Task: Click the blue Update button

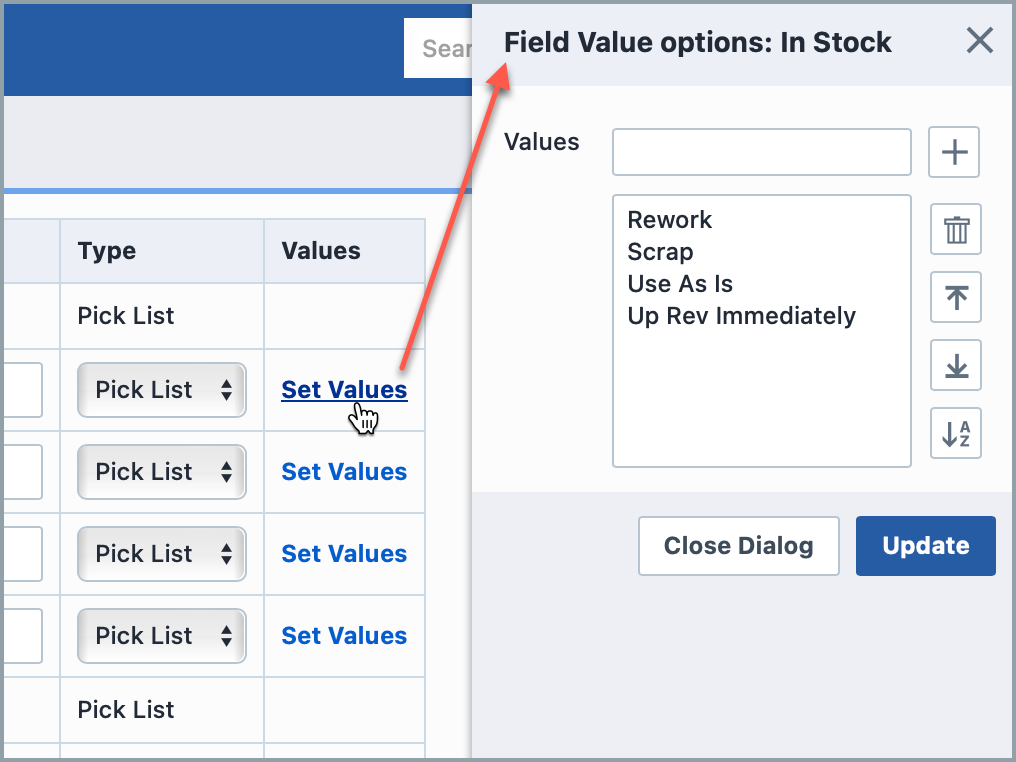Action: 925,546
